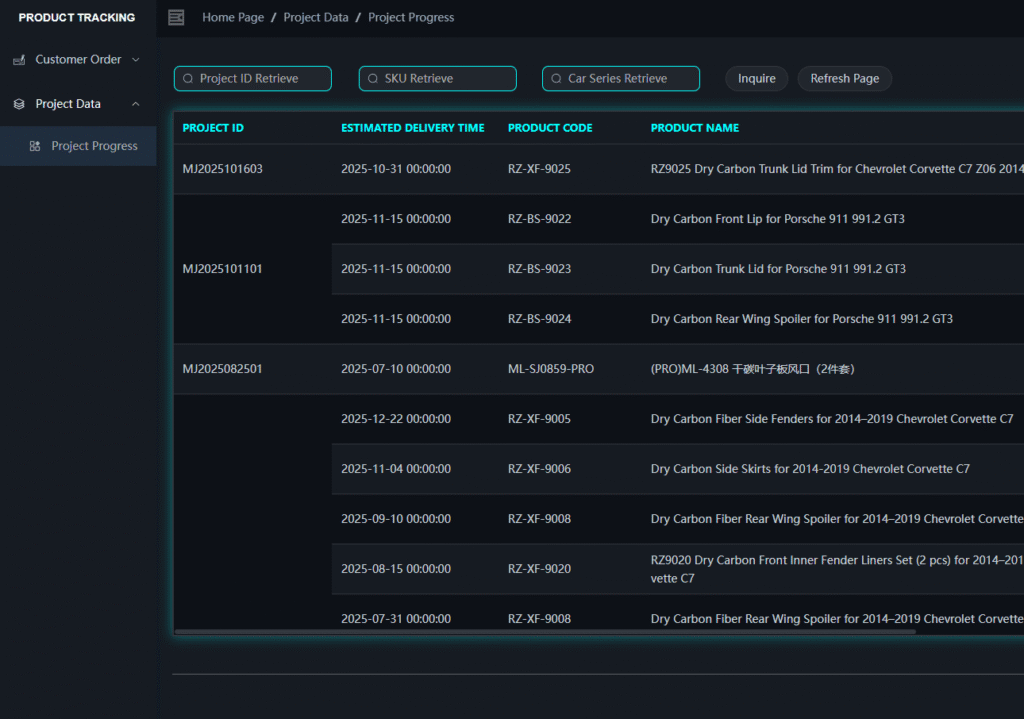Collapse the Project Data chevron
This screenshot has width=1024, height=719.
[136, 104]
